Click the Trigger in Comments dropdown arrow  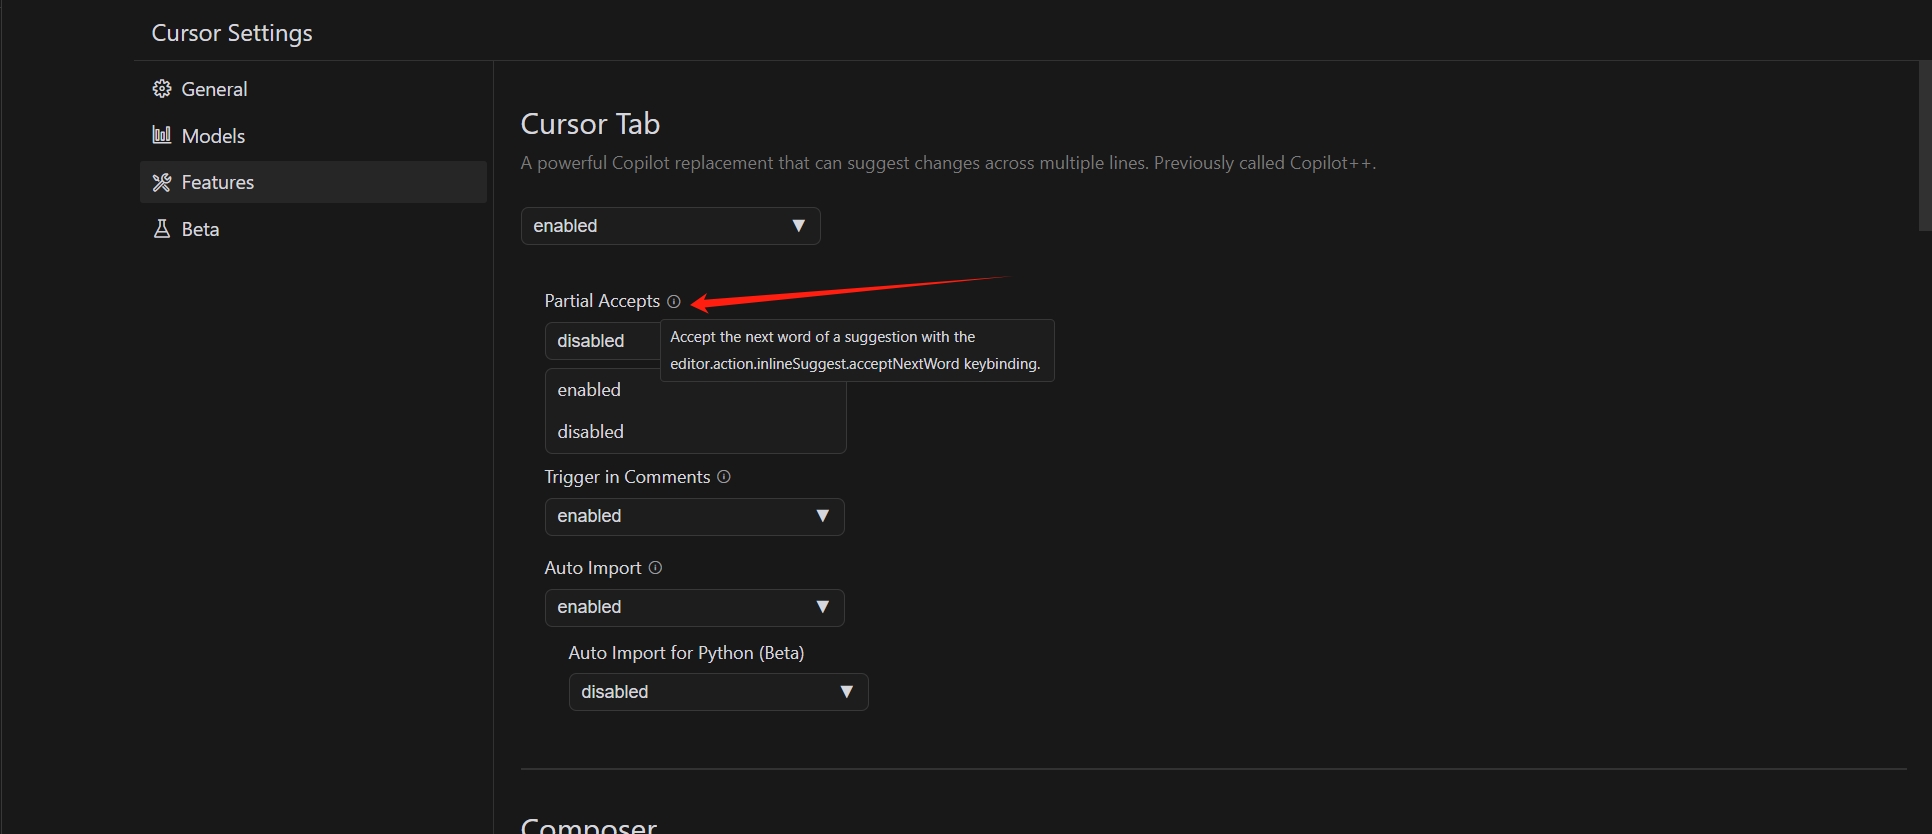[822, 516]
